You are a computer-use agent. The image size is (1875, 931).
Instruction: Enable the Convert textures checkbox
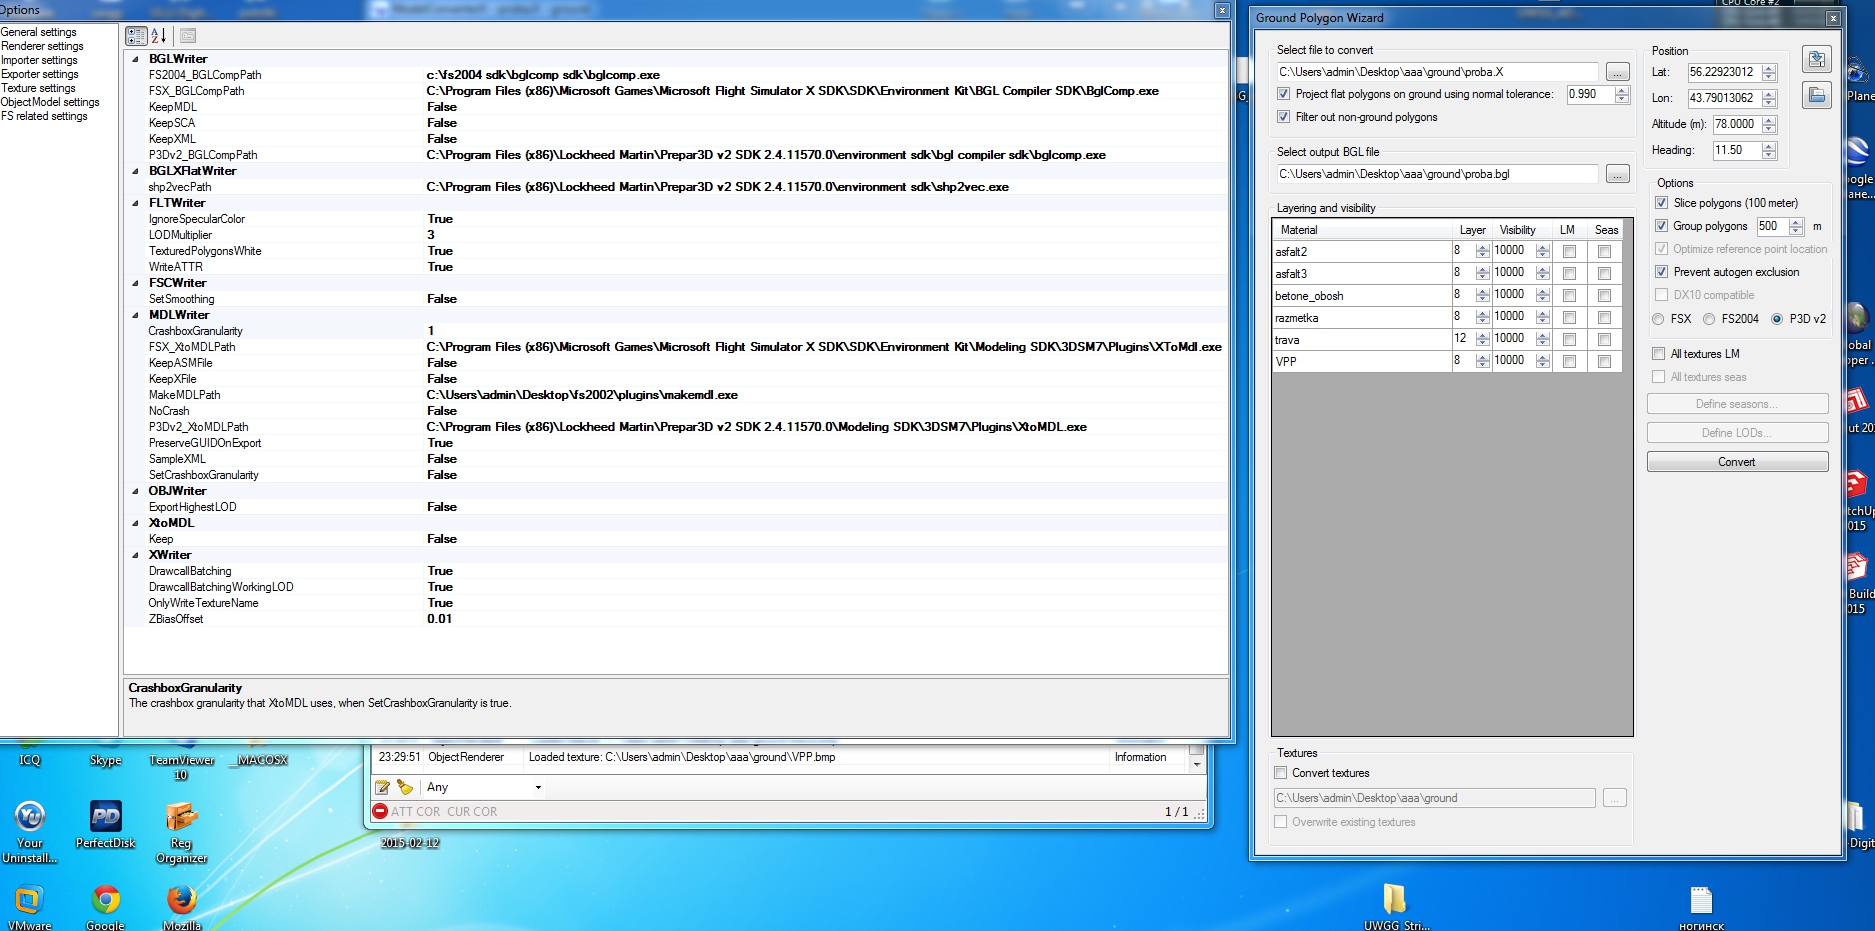click(1281, 773)
